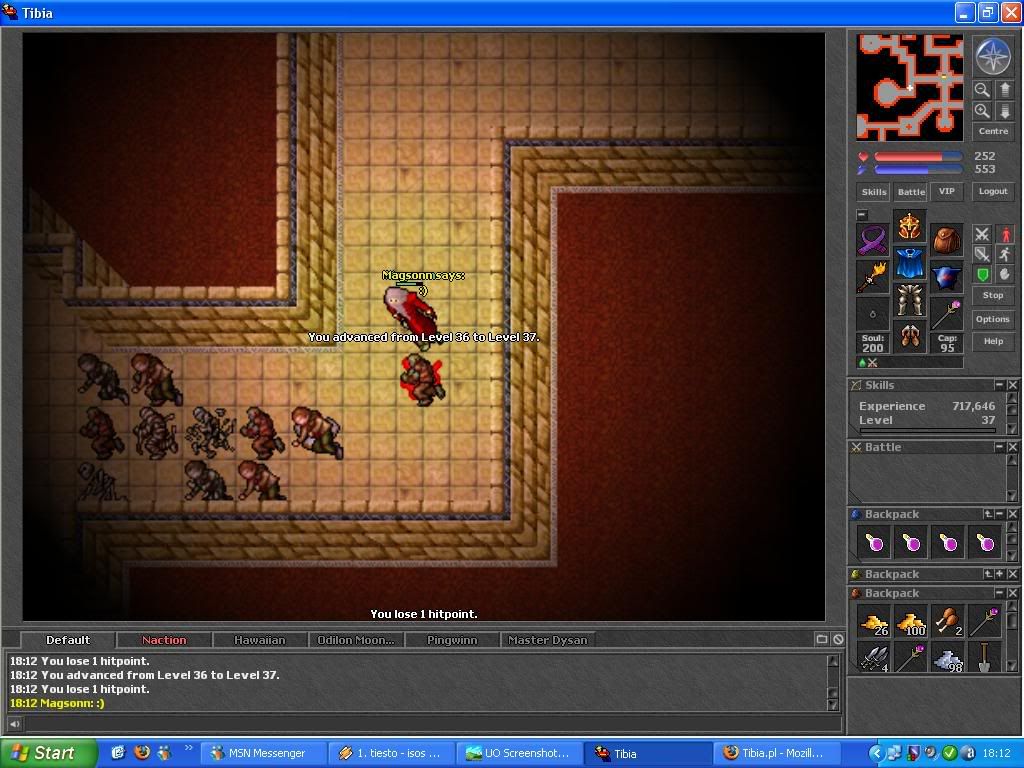Enable chase opponent mode (running figure)
The image size is (1024, 768).
1004,254
